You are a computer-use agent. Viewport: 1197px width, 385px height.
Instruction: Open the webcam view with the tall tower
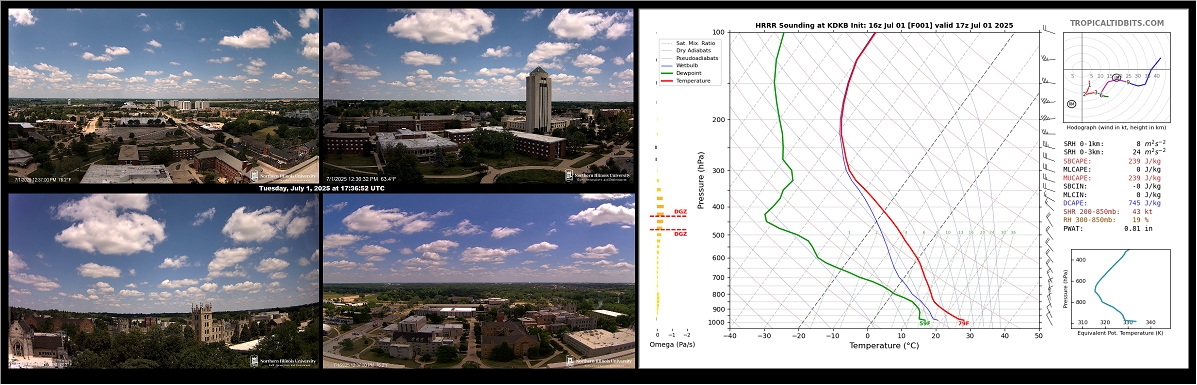(x=478, y=96)
